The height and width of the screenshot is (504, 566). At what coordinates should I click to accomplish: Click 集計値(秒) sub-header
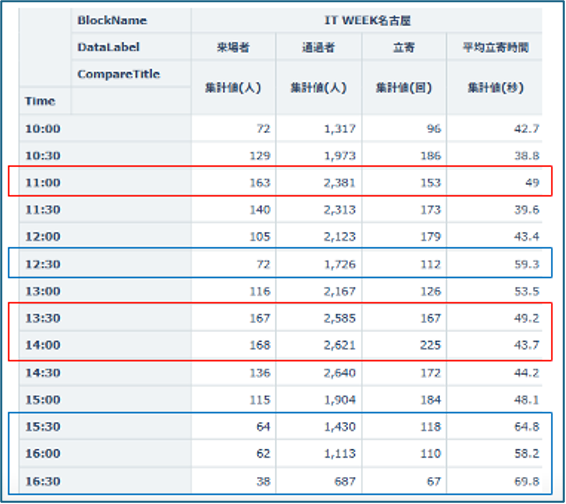coord(496,87)
